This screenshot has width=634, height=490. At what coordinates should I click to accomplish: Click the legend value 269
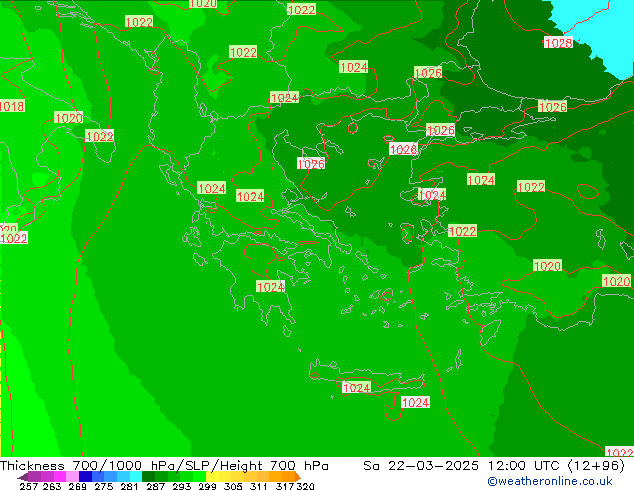(x=77, y=486)
